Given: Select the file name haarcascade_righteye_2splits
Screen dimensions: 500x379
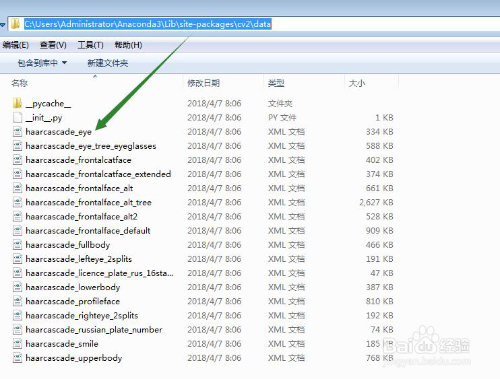Looking at the screenshot, I should [x=82, y=316].
